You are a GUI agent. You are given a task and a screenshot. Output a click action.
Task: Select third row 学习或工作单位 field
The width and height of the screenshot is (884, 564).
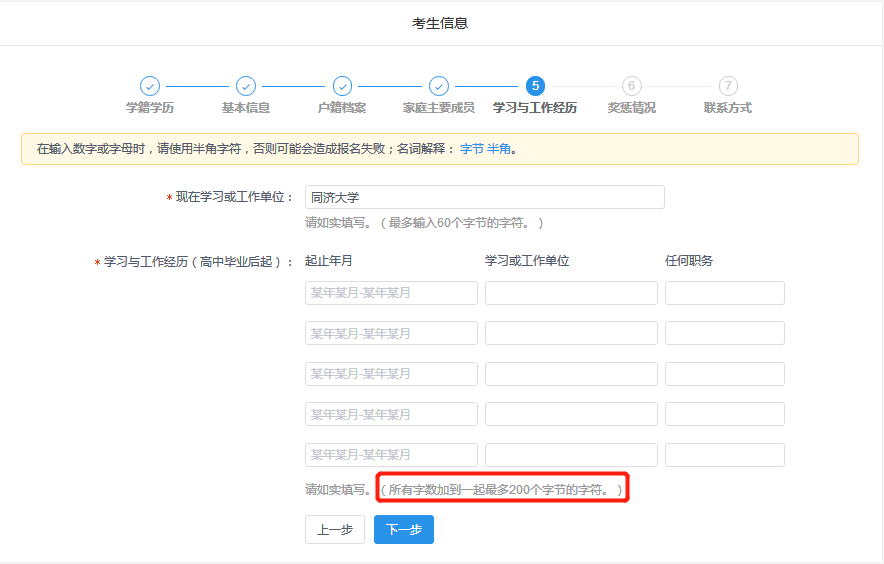click(x=571, y=374)
